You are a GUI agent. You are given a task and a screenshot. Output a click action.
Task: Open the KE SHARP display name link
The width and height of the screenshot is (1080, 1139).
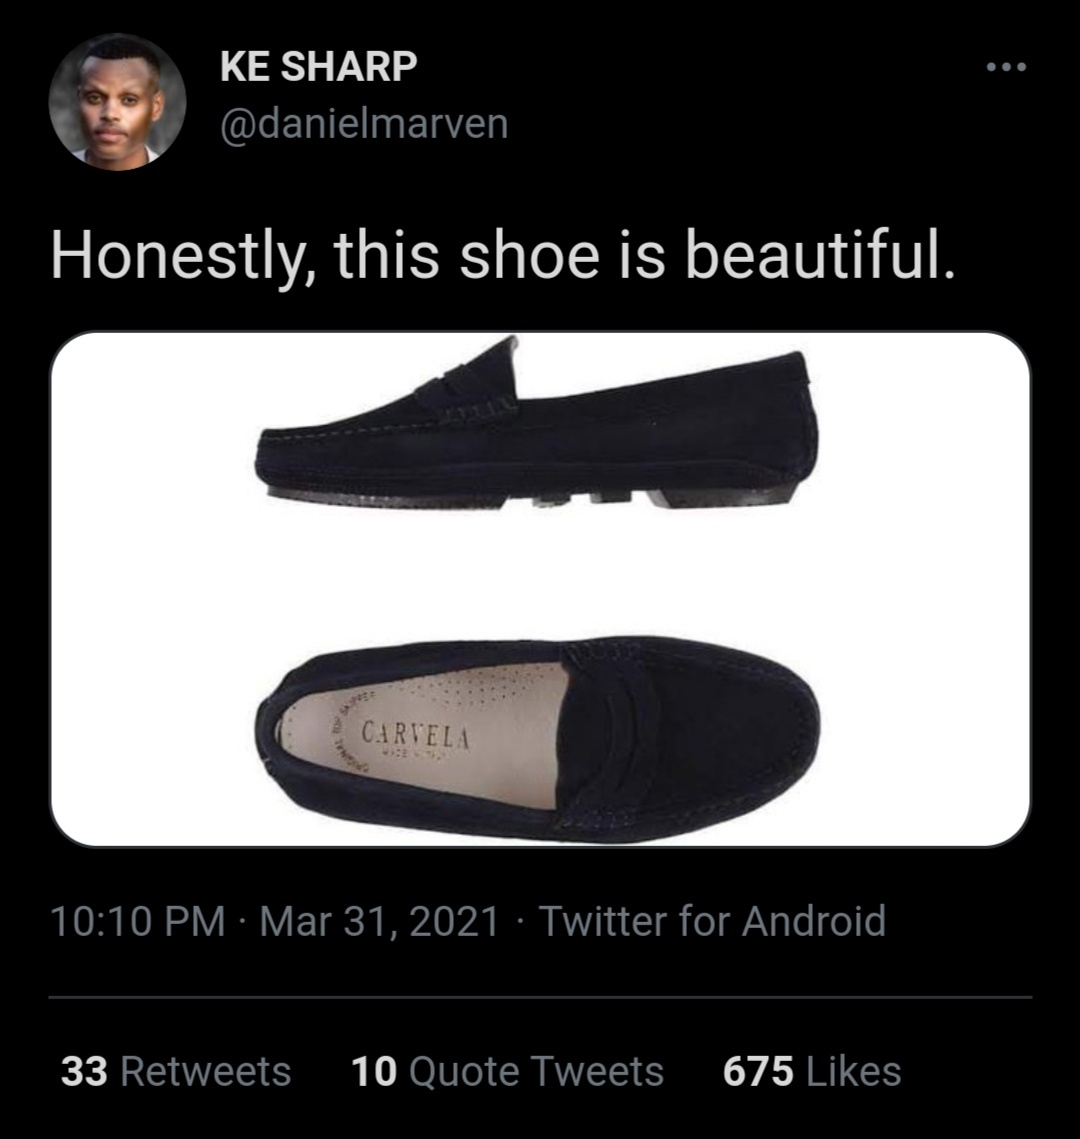318,67
